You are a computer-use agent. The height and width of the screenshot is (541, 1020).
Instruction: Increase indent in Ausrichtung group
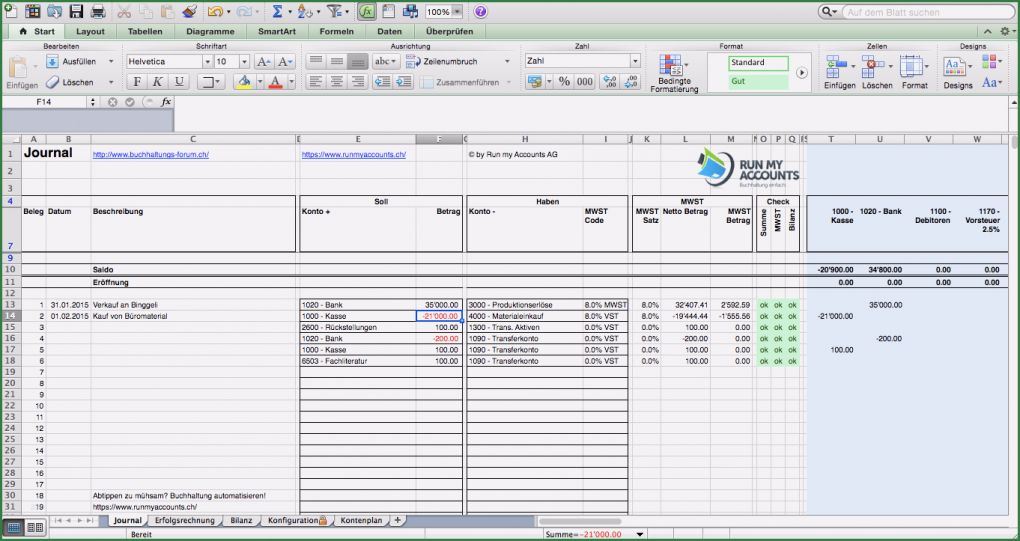(404, 82)
